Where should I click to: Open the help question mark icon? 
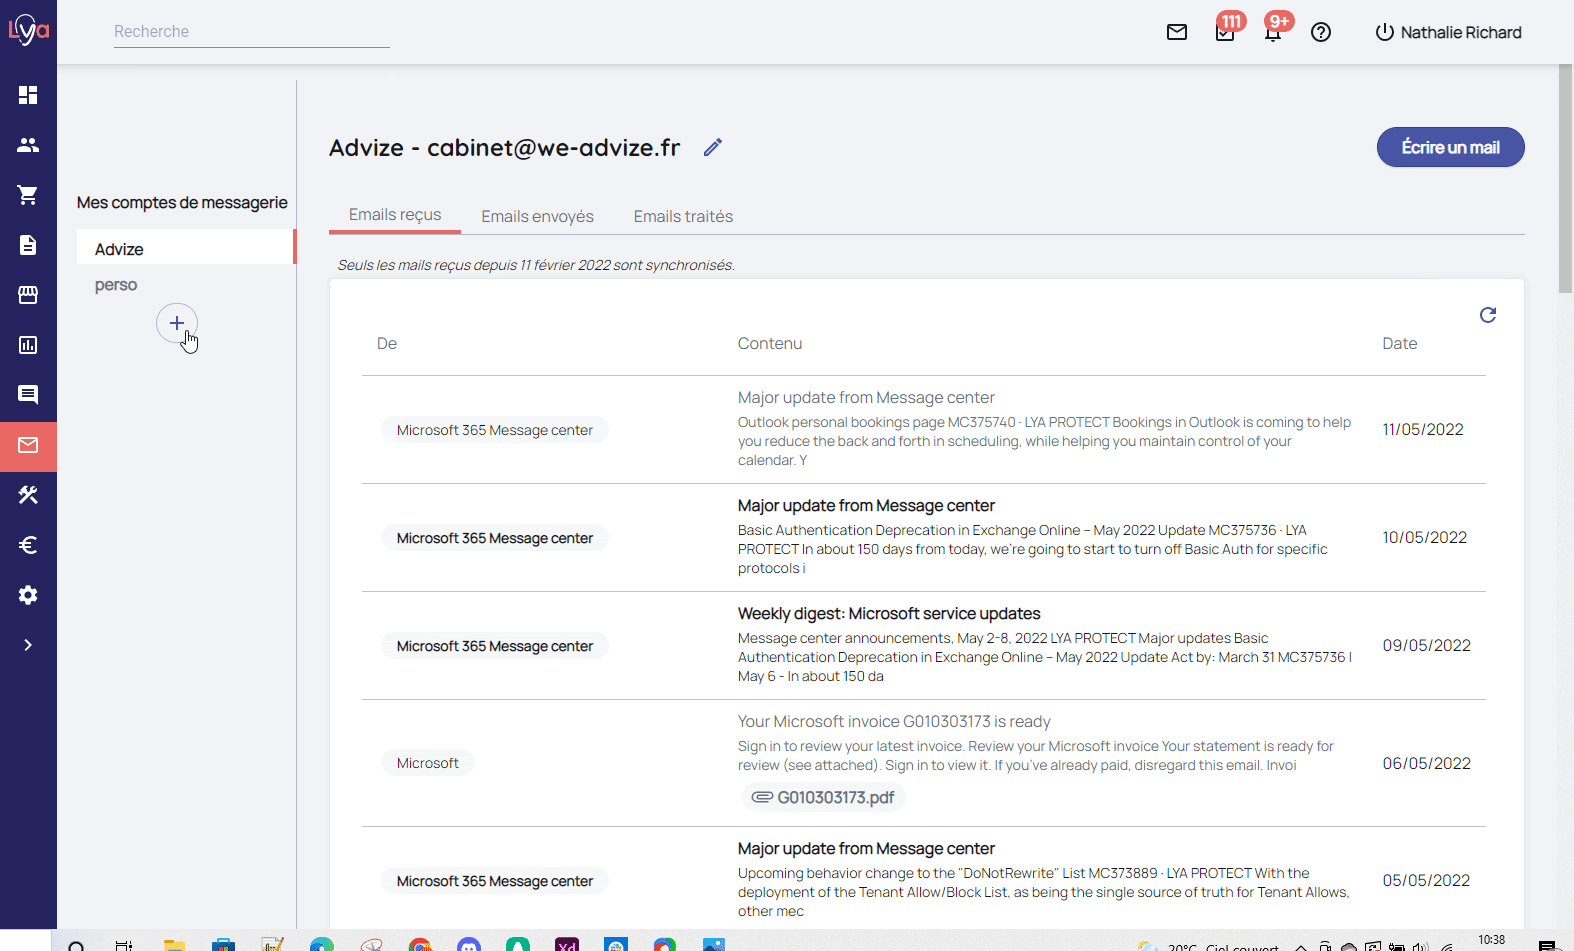pyautogui.click(x=1321, y=32)
